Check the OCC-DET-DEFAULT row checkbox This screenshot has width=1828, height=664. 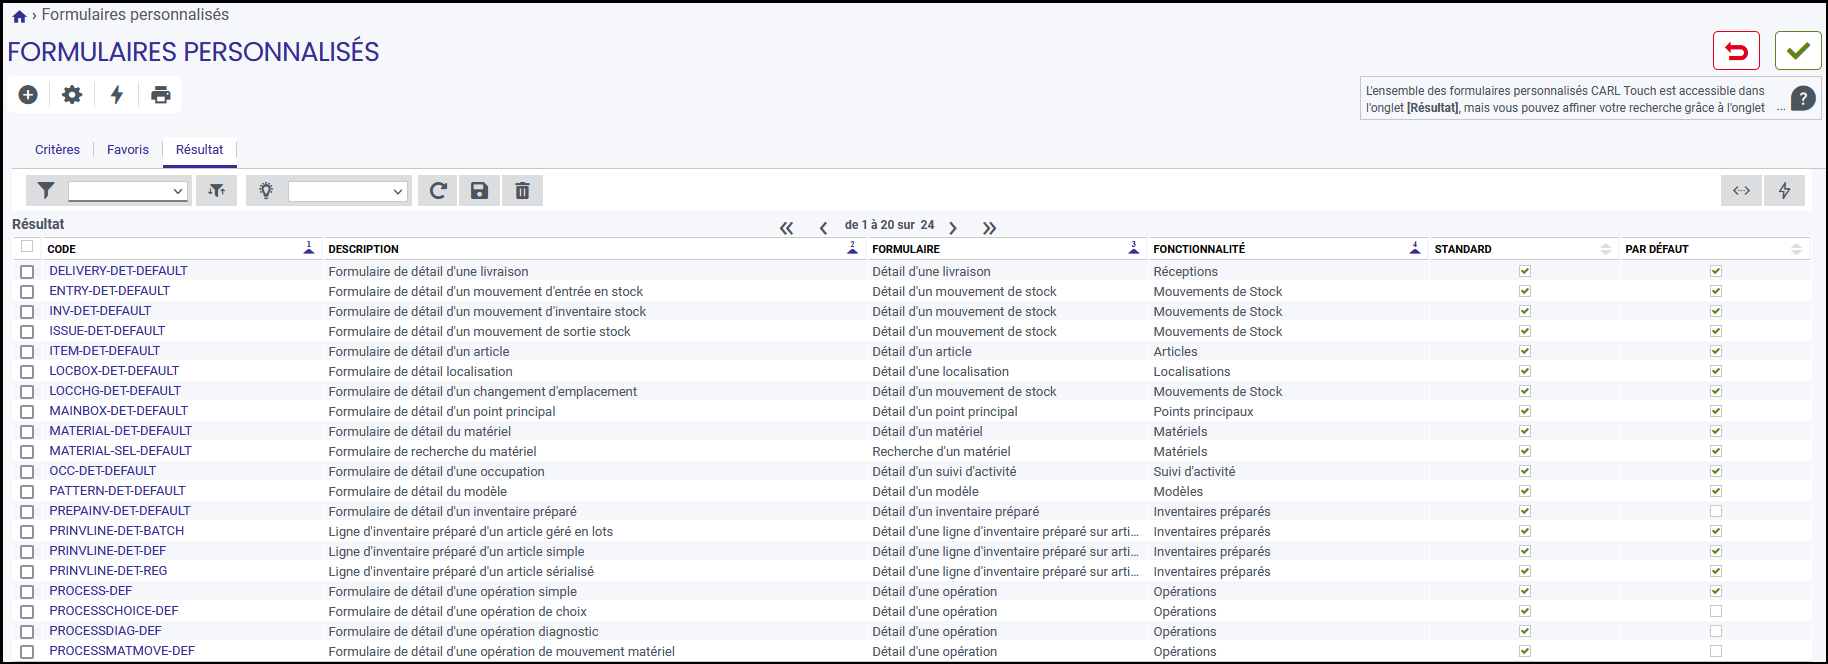click(27, 472)
